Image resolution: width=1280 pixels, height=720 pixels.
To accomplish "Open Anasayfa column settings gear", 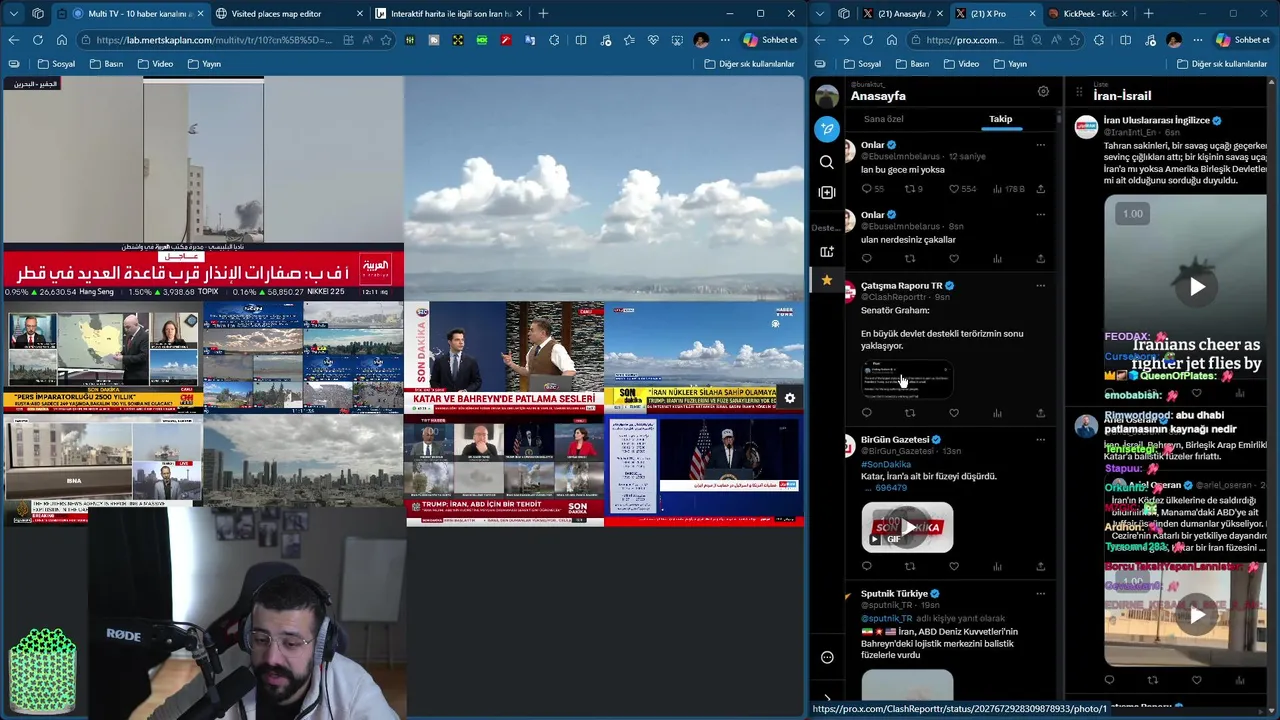I will [1043, 91].
